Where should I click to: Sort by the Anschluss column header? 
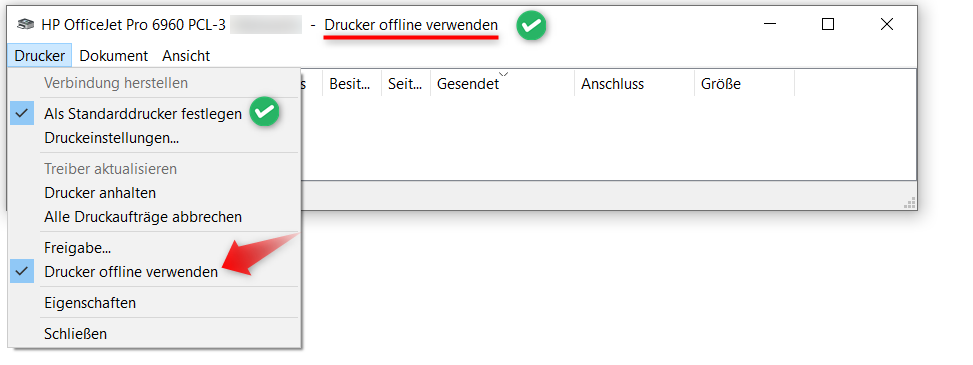(634, 84)
